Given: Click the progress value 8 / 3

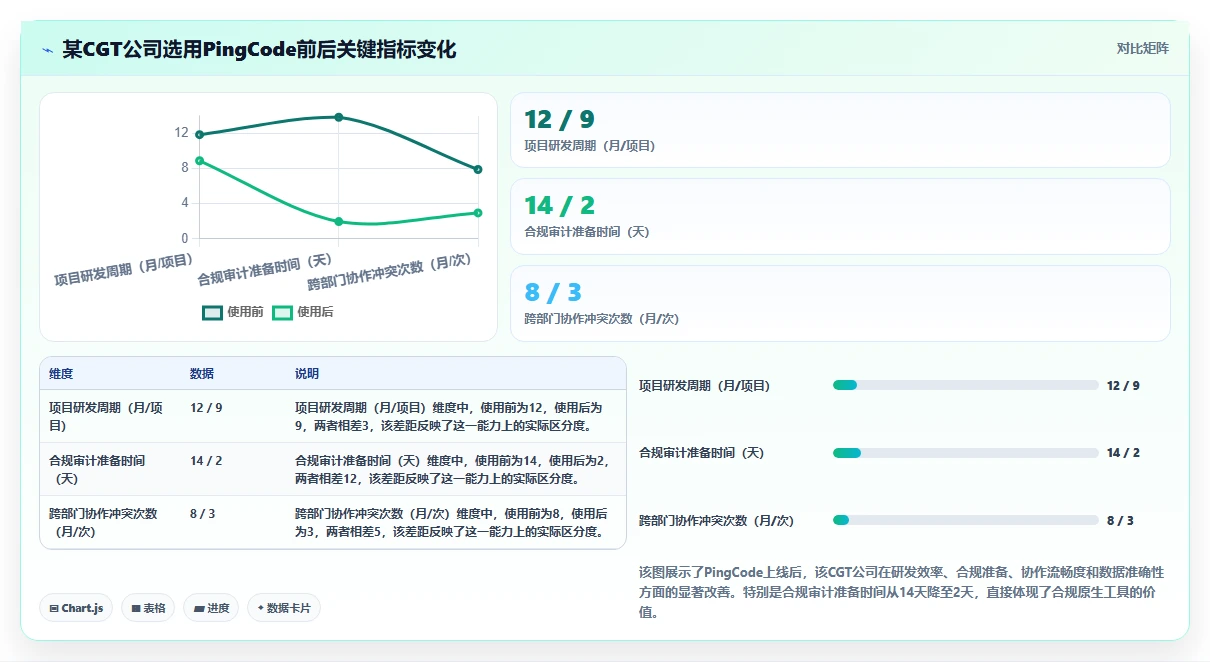Looking at the screenshot, I should (1120, 520).
